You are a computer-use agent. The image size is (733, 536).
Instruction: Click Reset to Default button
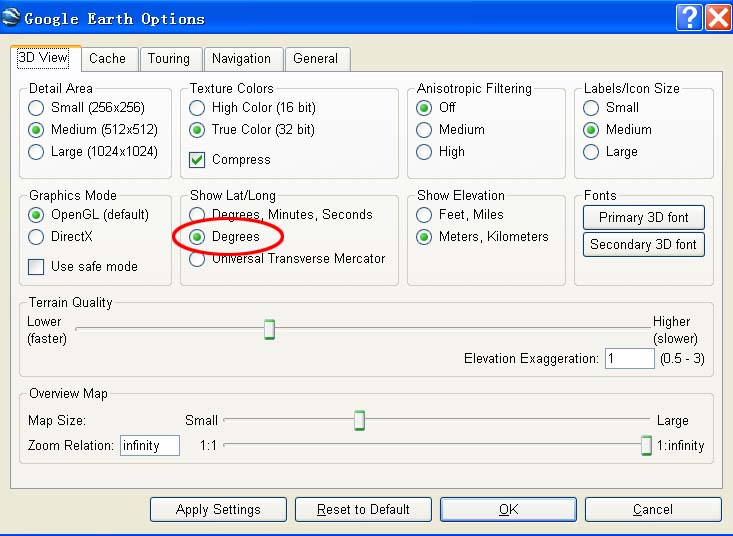[x=363, y=510]
